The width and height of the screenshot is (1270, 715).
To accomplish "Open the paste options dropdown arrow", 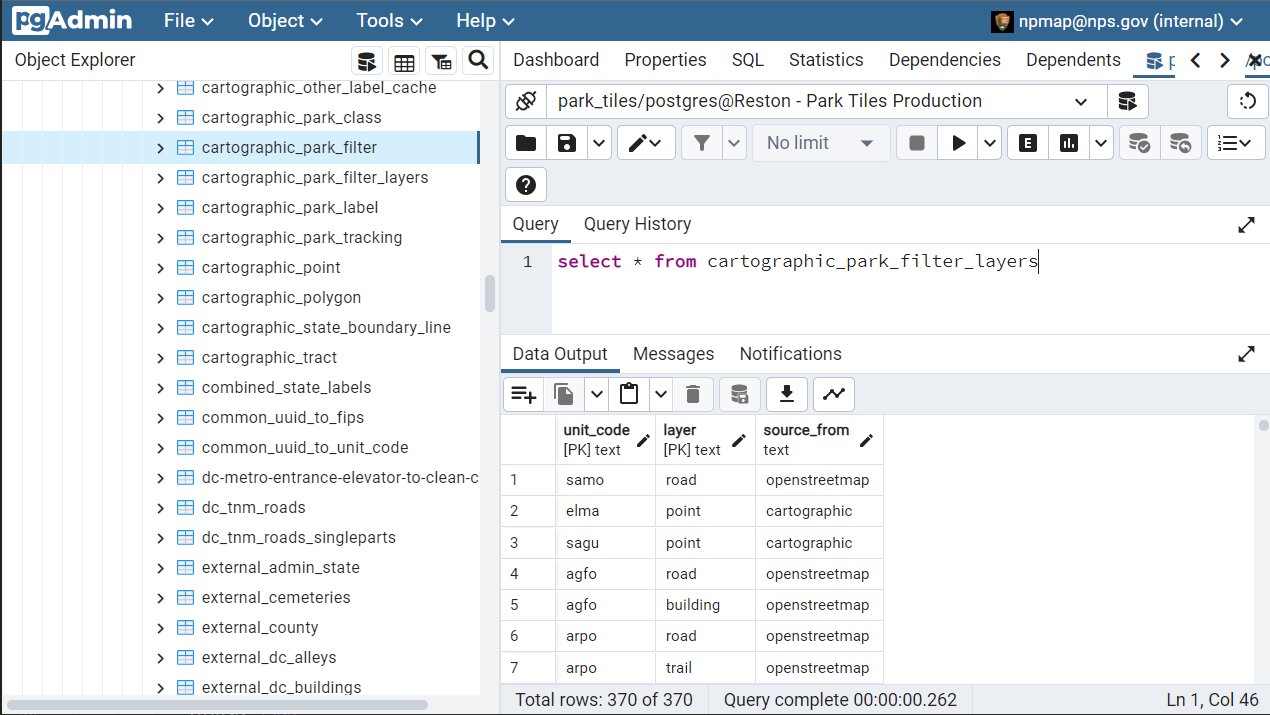I will (661, 394).
